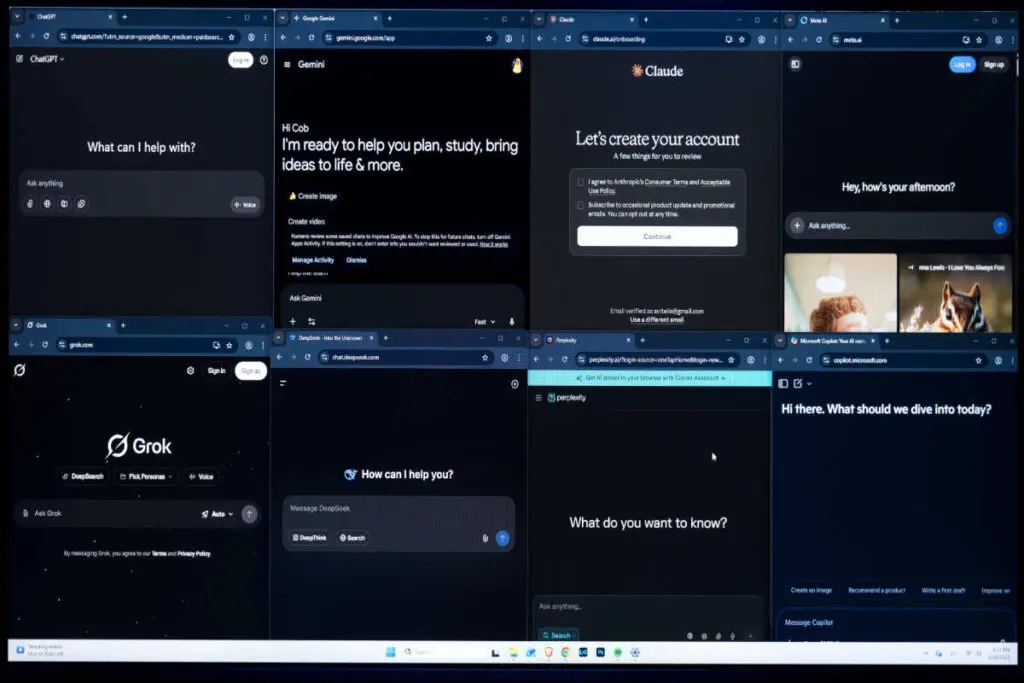The width and height of the screenshot is (1024, 683).
Task: Open the Chrome three-dot menu in Claude window
Action: (776, 40)
